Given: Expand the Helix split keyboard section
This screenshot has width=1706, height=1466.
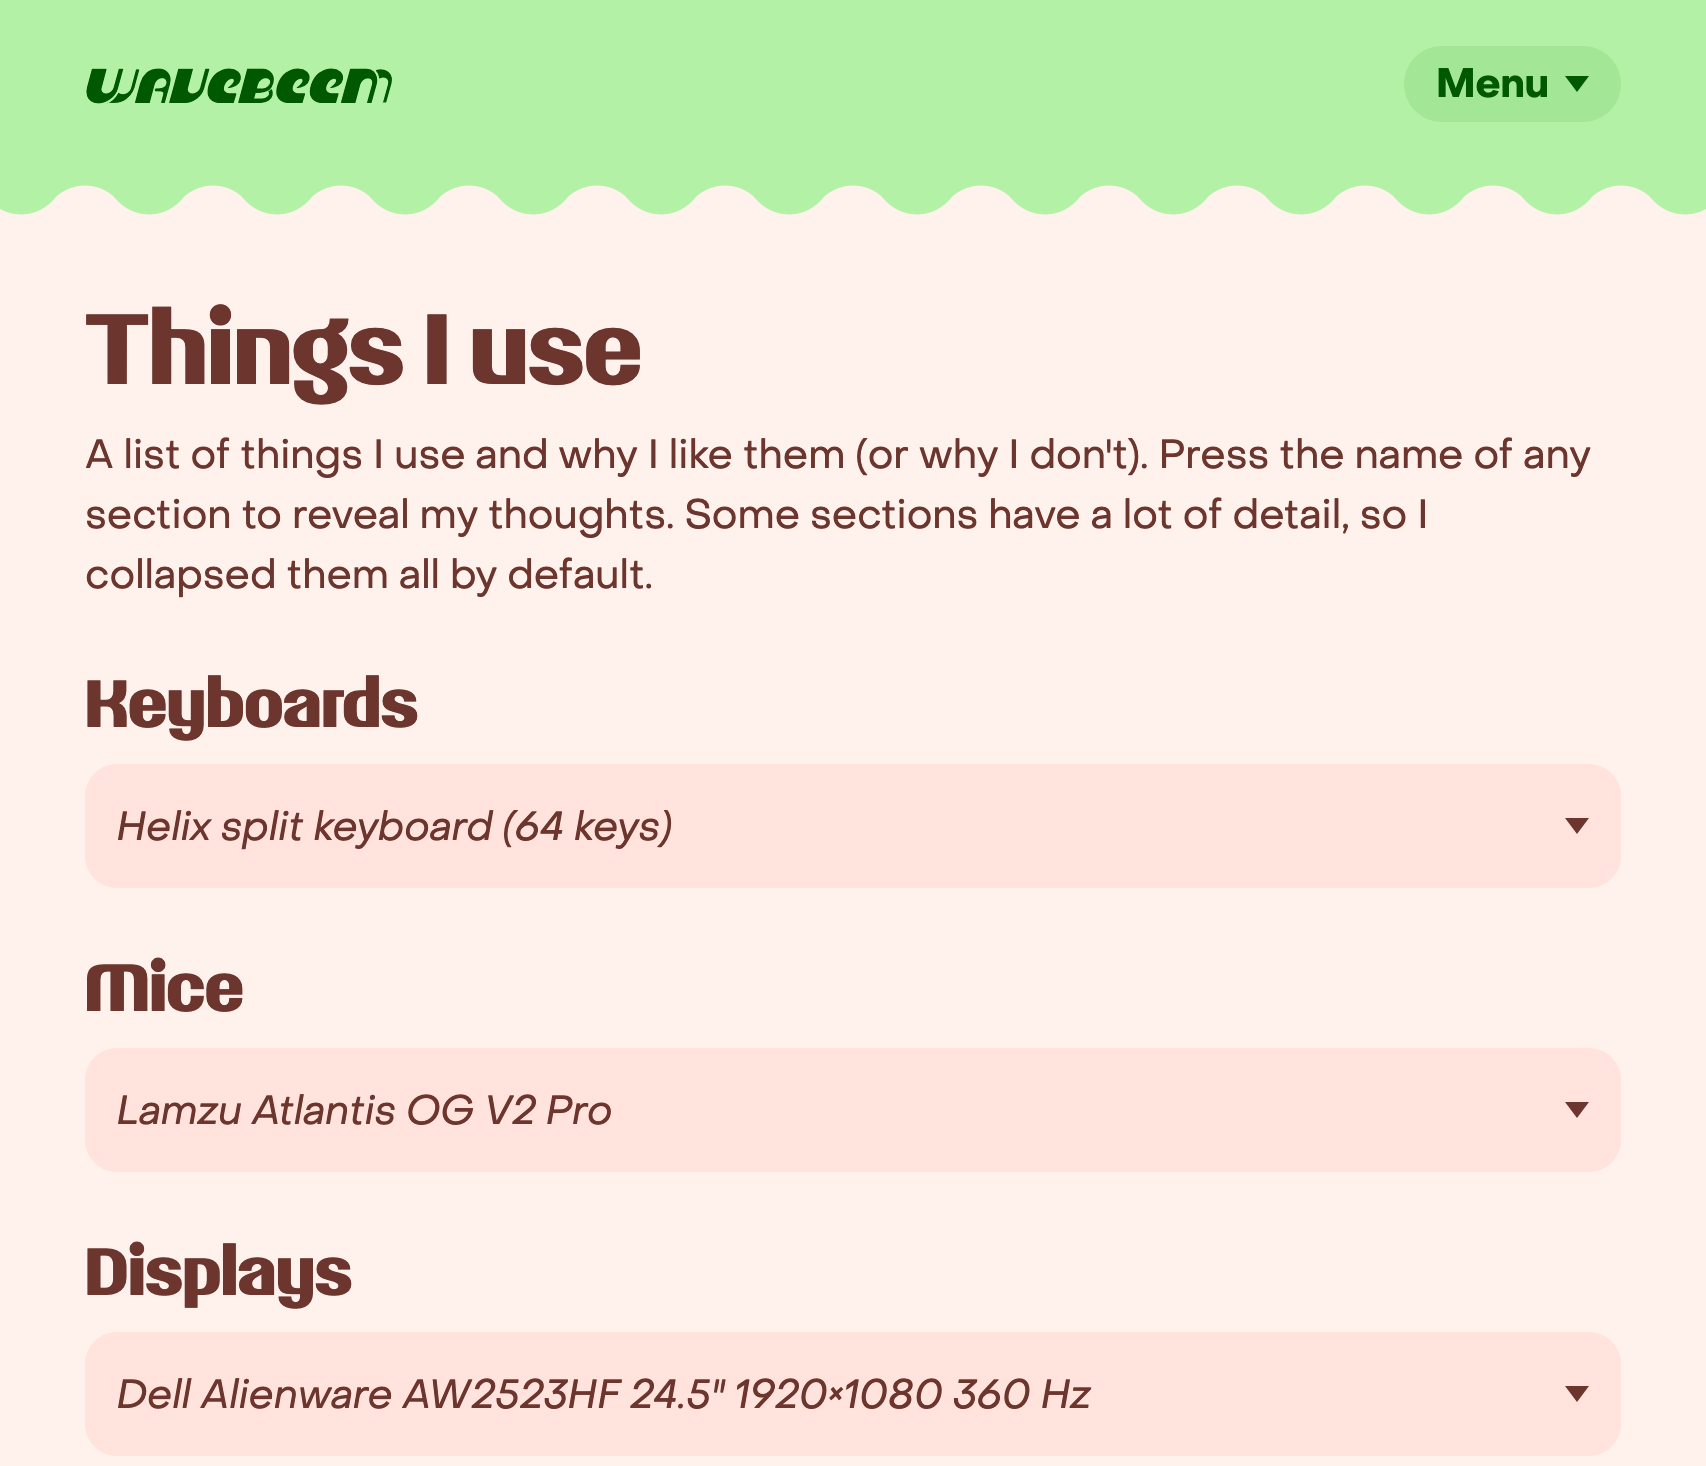Looking at the screenshot, I should coord(853,826).
